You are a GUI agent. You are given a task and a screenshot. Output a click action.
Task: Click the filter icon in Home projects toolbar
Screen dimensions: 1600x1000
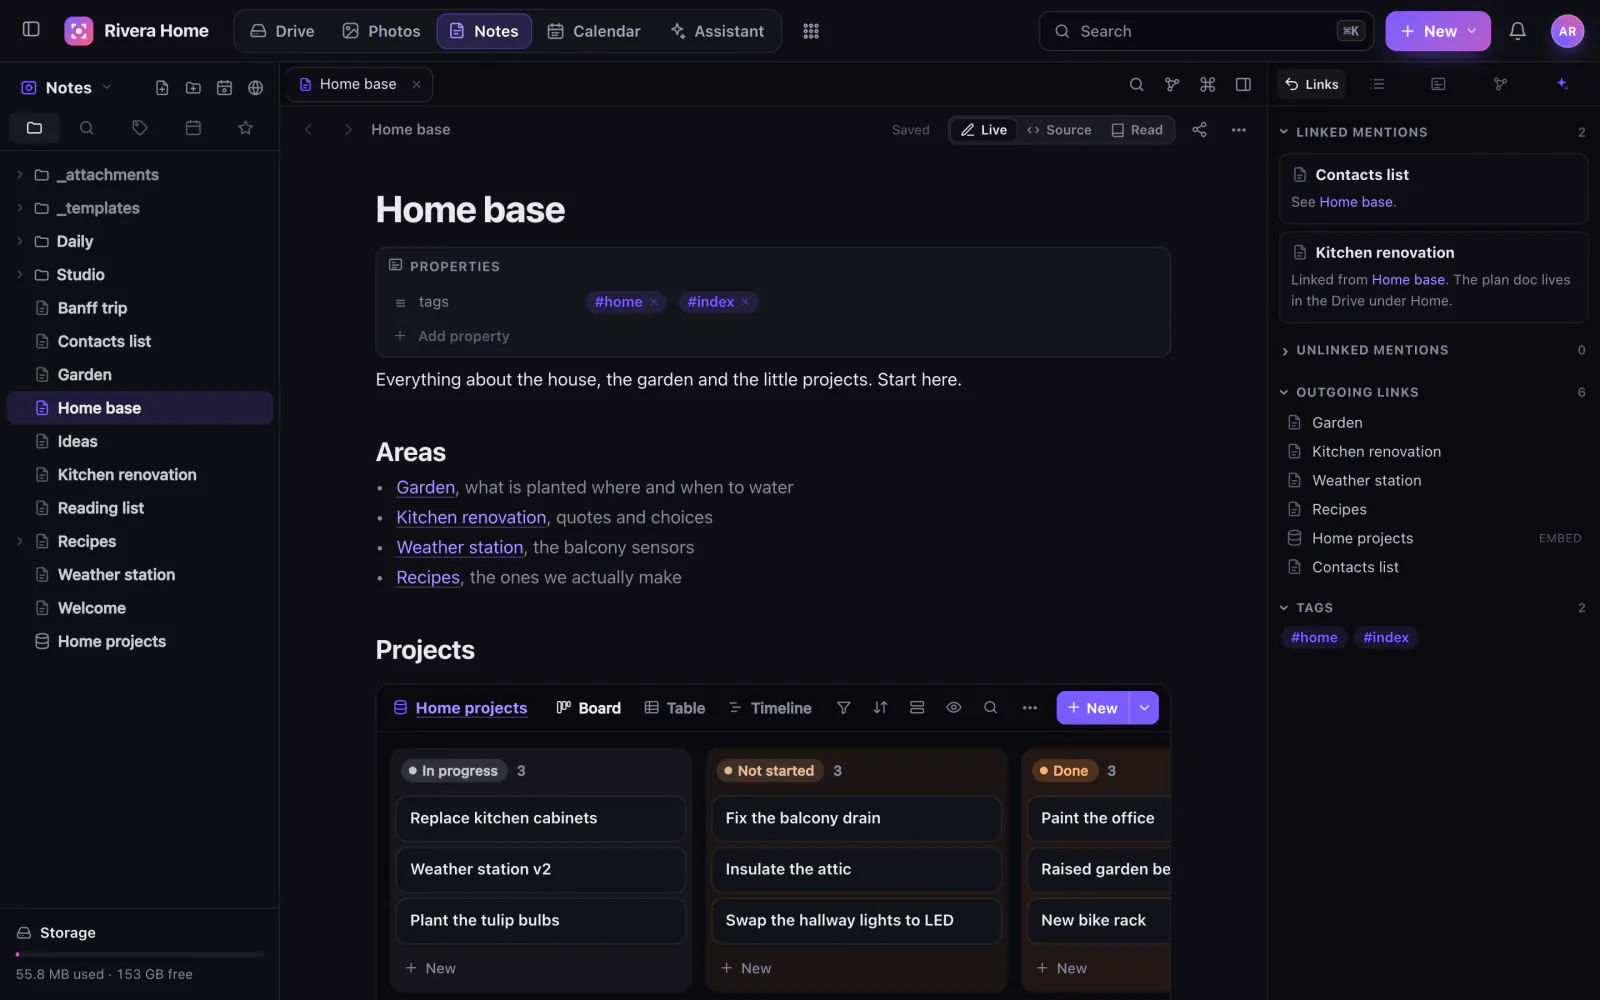pos(844,708)
